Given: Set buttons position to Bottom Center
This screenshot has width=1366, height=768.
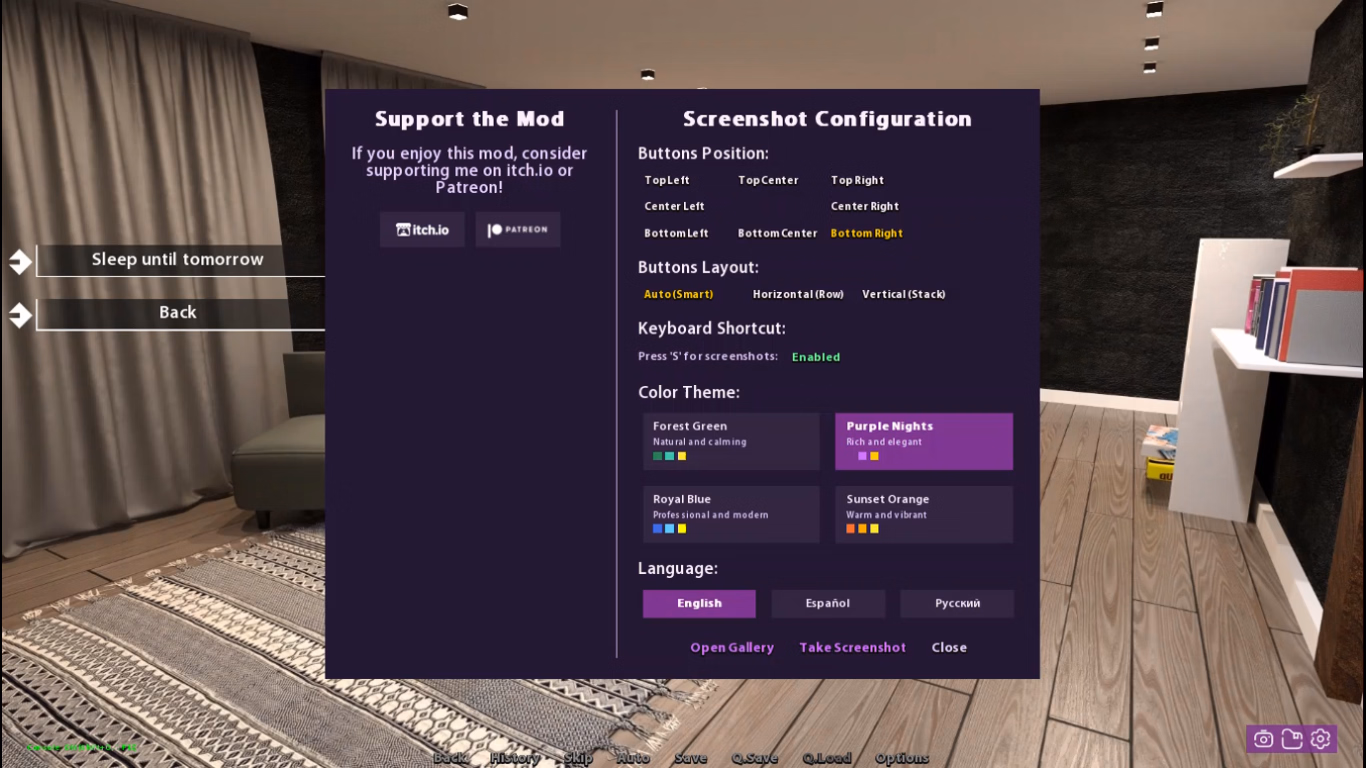Looking at the screenshot, I should (x=777, y=234).
